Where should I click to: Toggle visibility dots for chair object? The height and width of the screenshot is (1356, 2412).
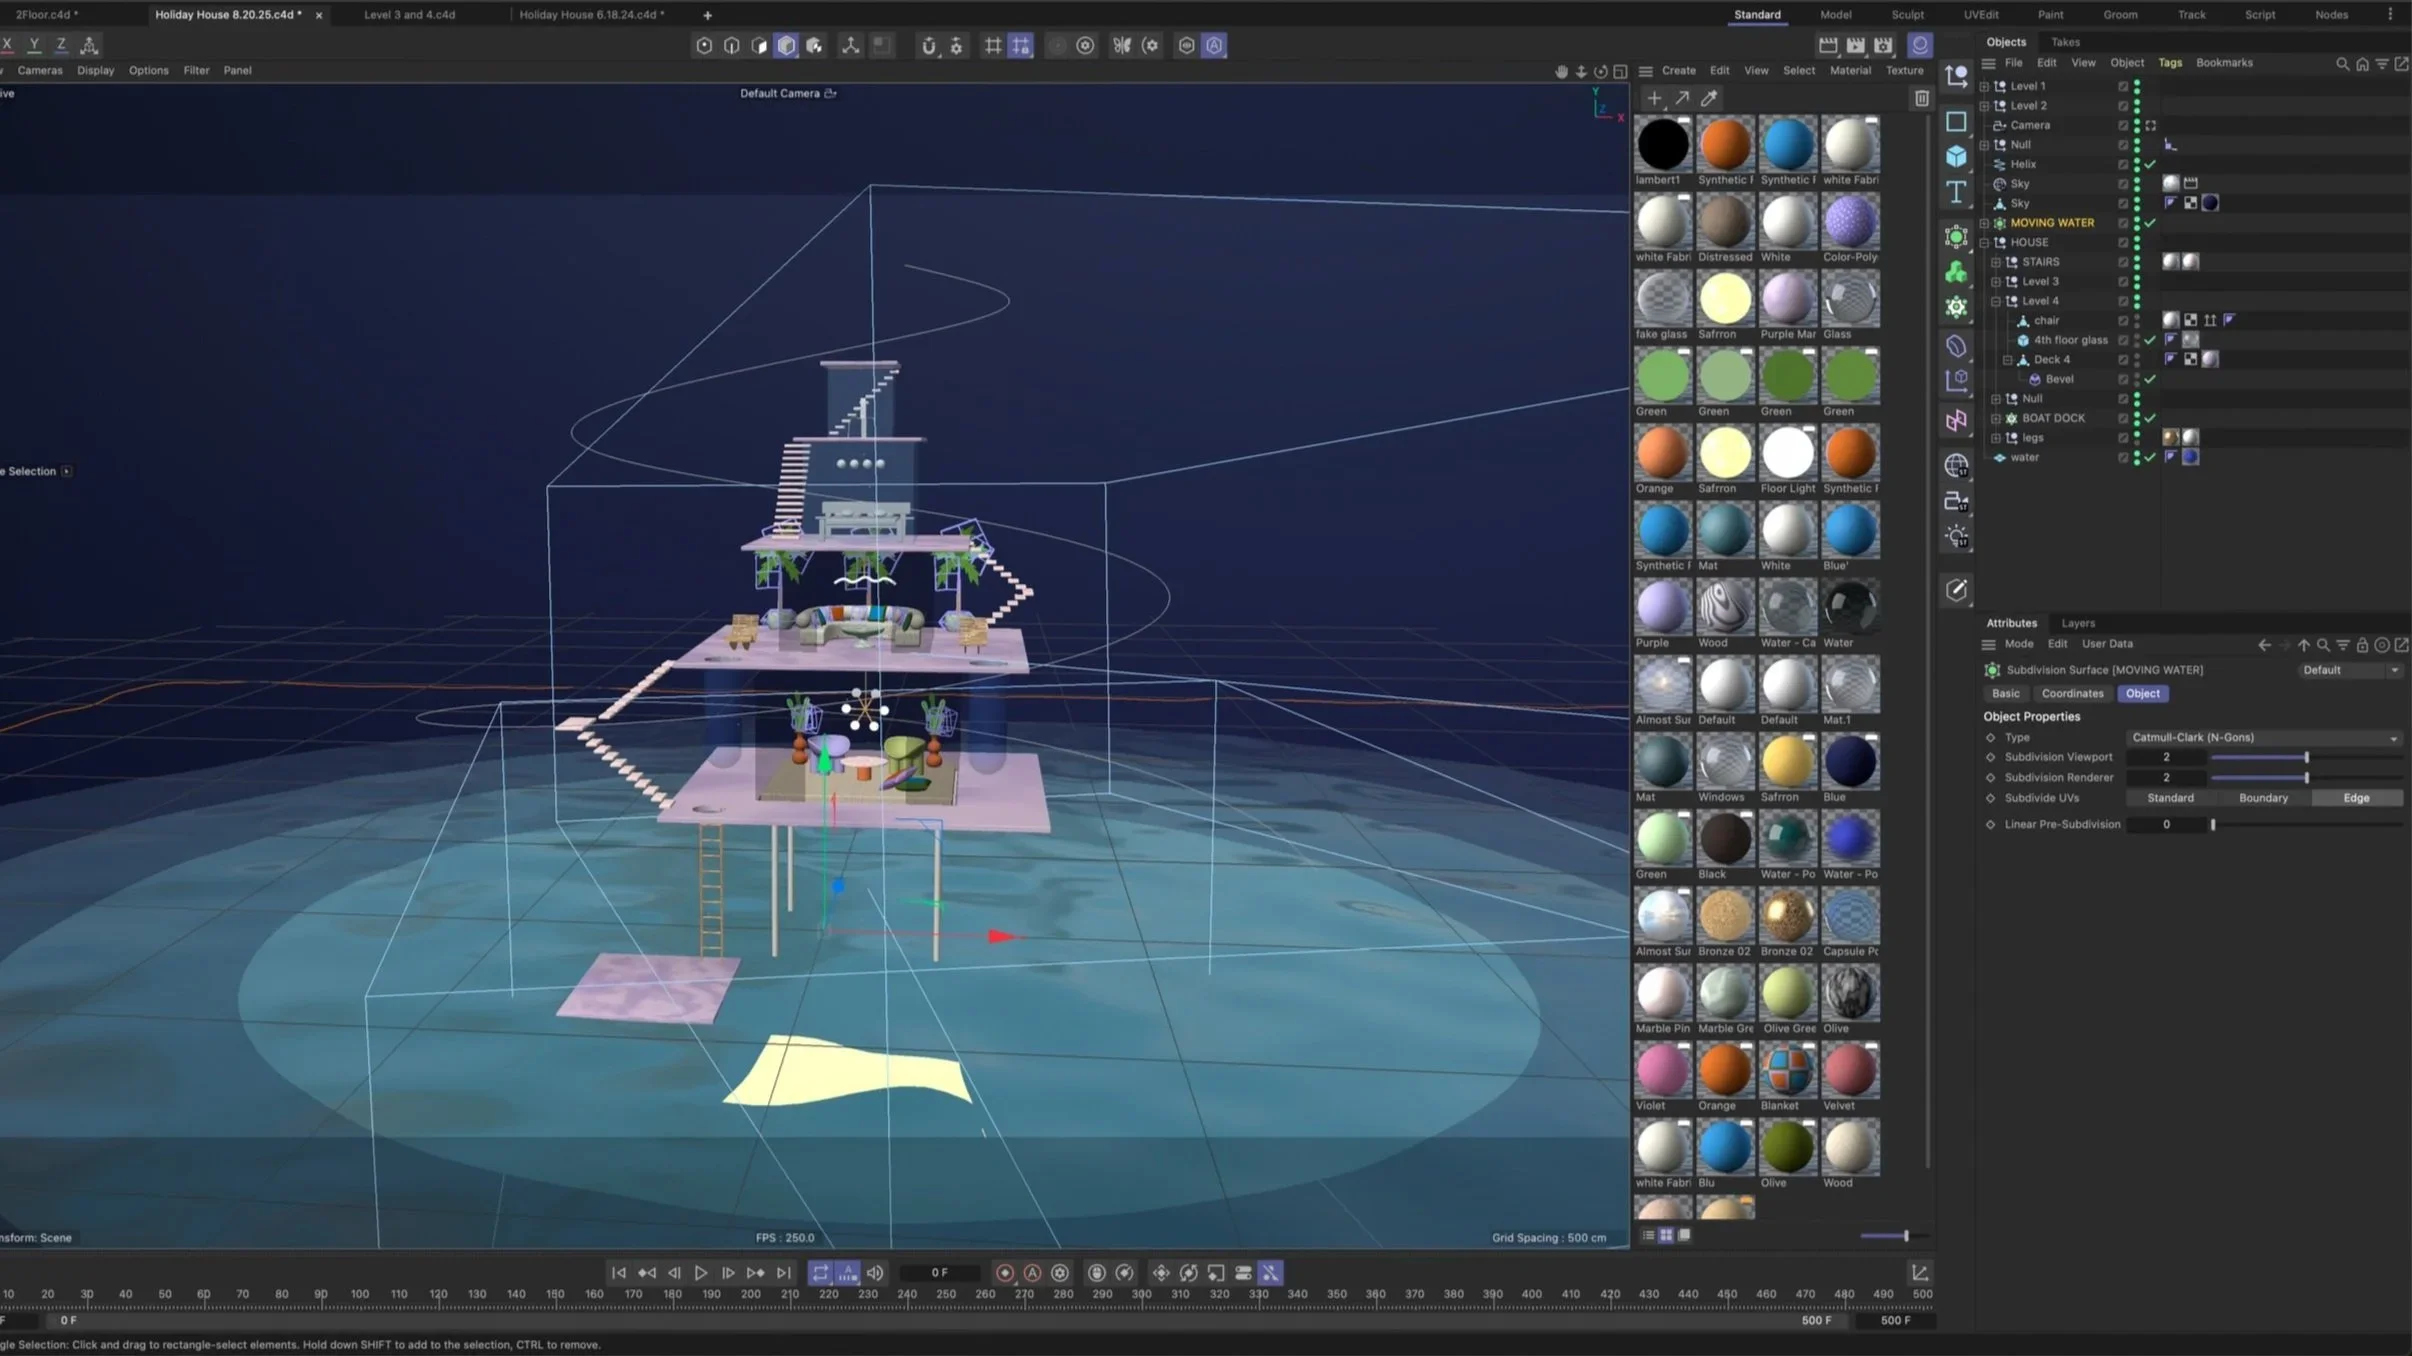coord(2137,321)
